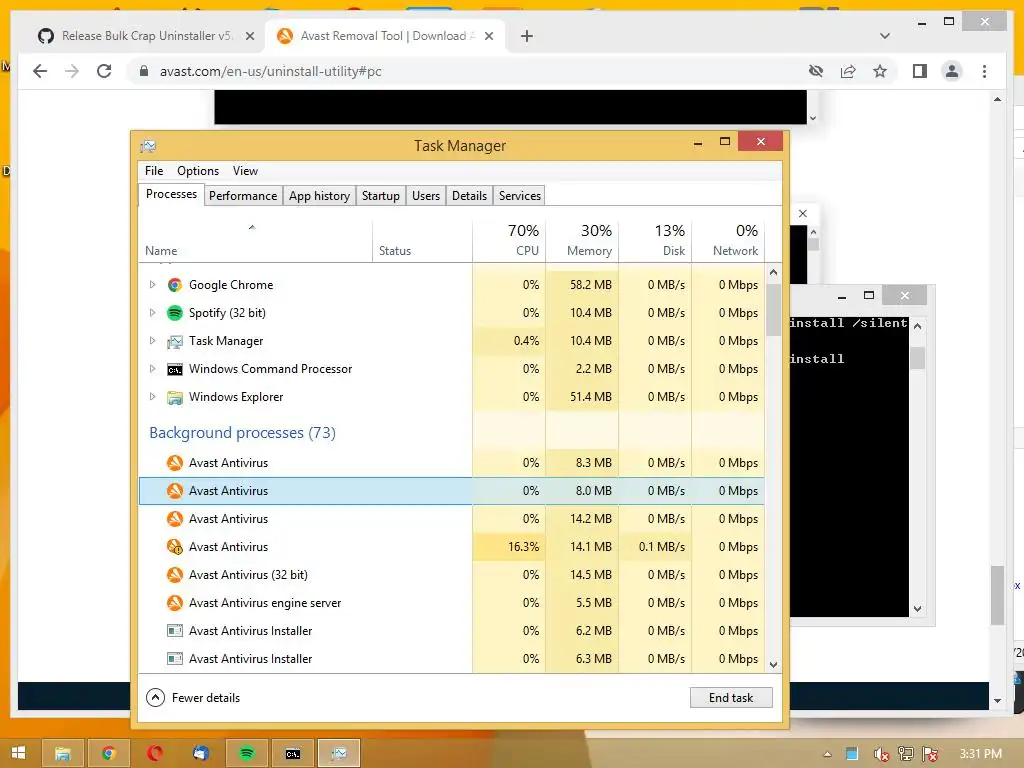Open Chrome three-dot menu
Image resolution: width=1024 pixels, height=768 pixels.
[984, 71]
